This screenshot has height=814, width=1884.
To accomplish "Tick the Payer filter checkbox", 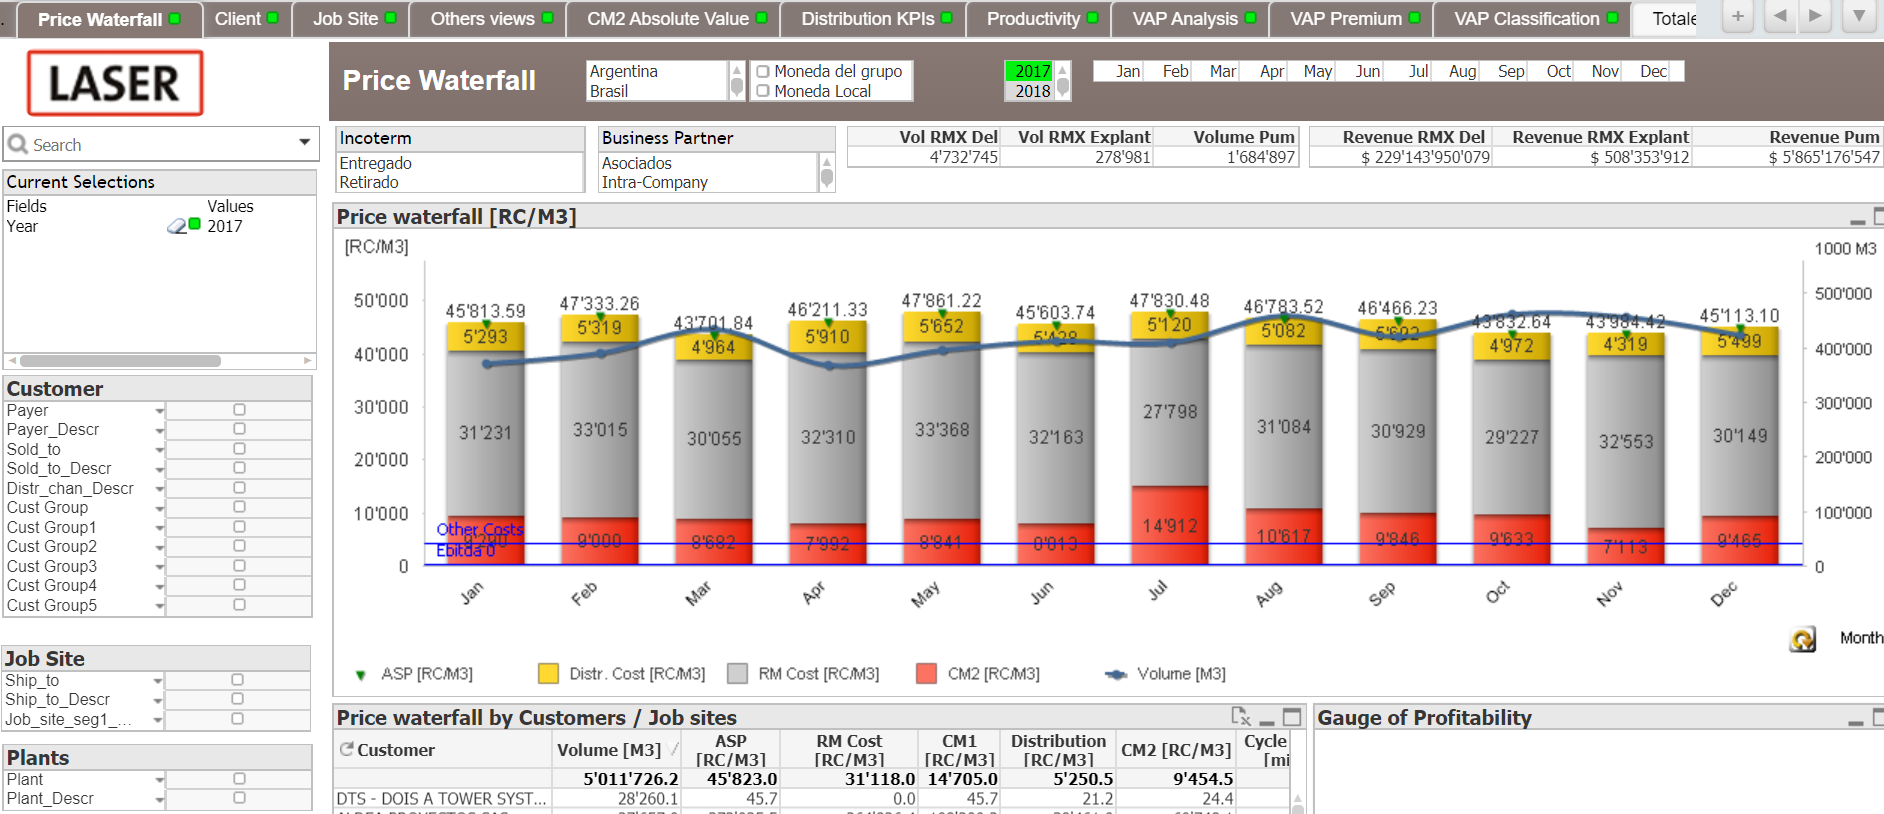I will coord(239,410).
